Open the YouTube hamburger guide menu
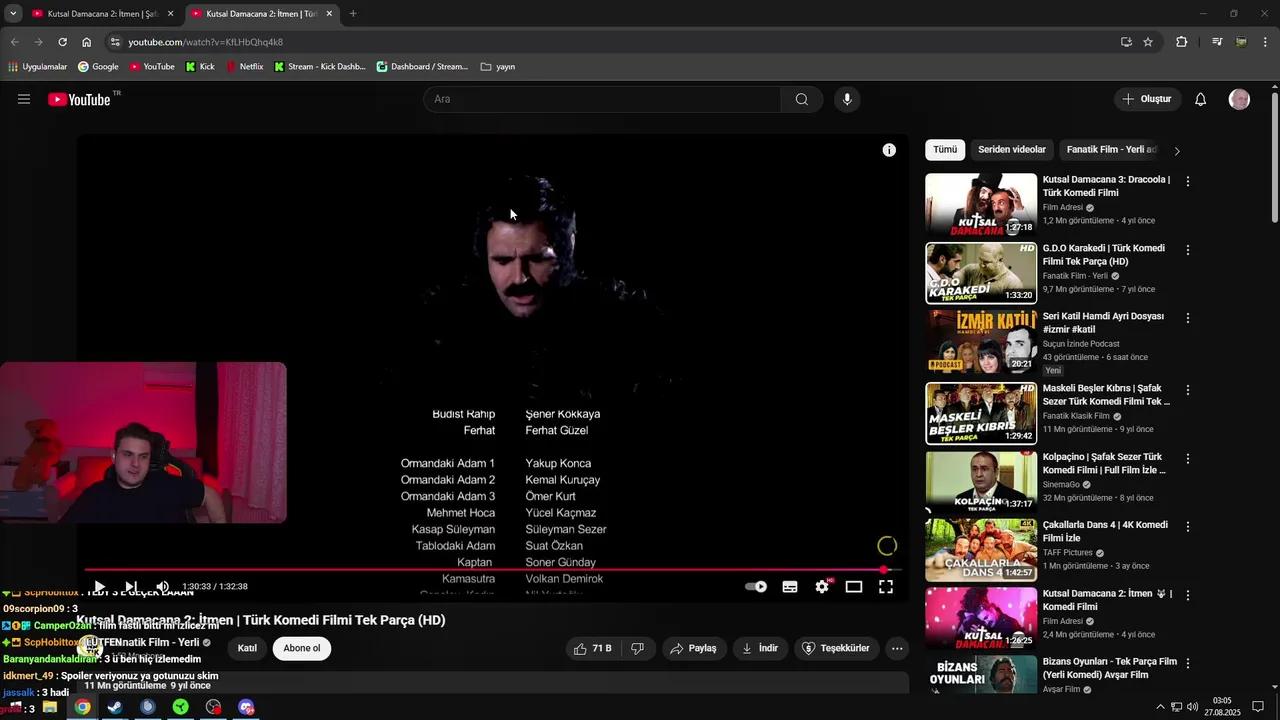This screenshot has height=720, width=1280. [24, 99]
